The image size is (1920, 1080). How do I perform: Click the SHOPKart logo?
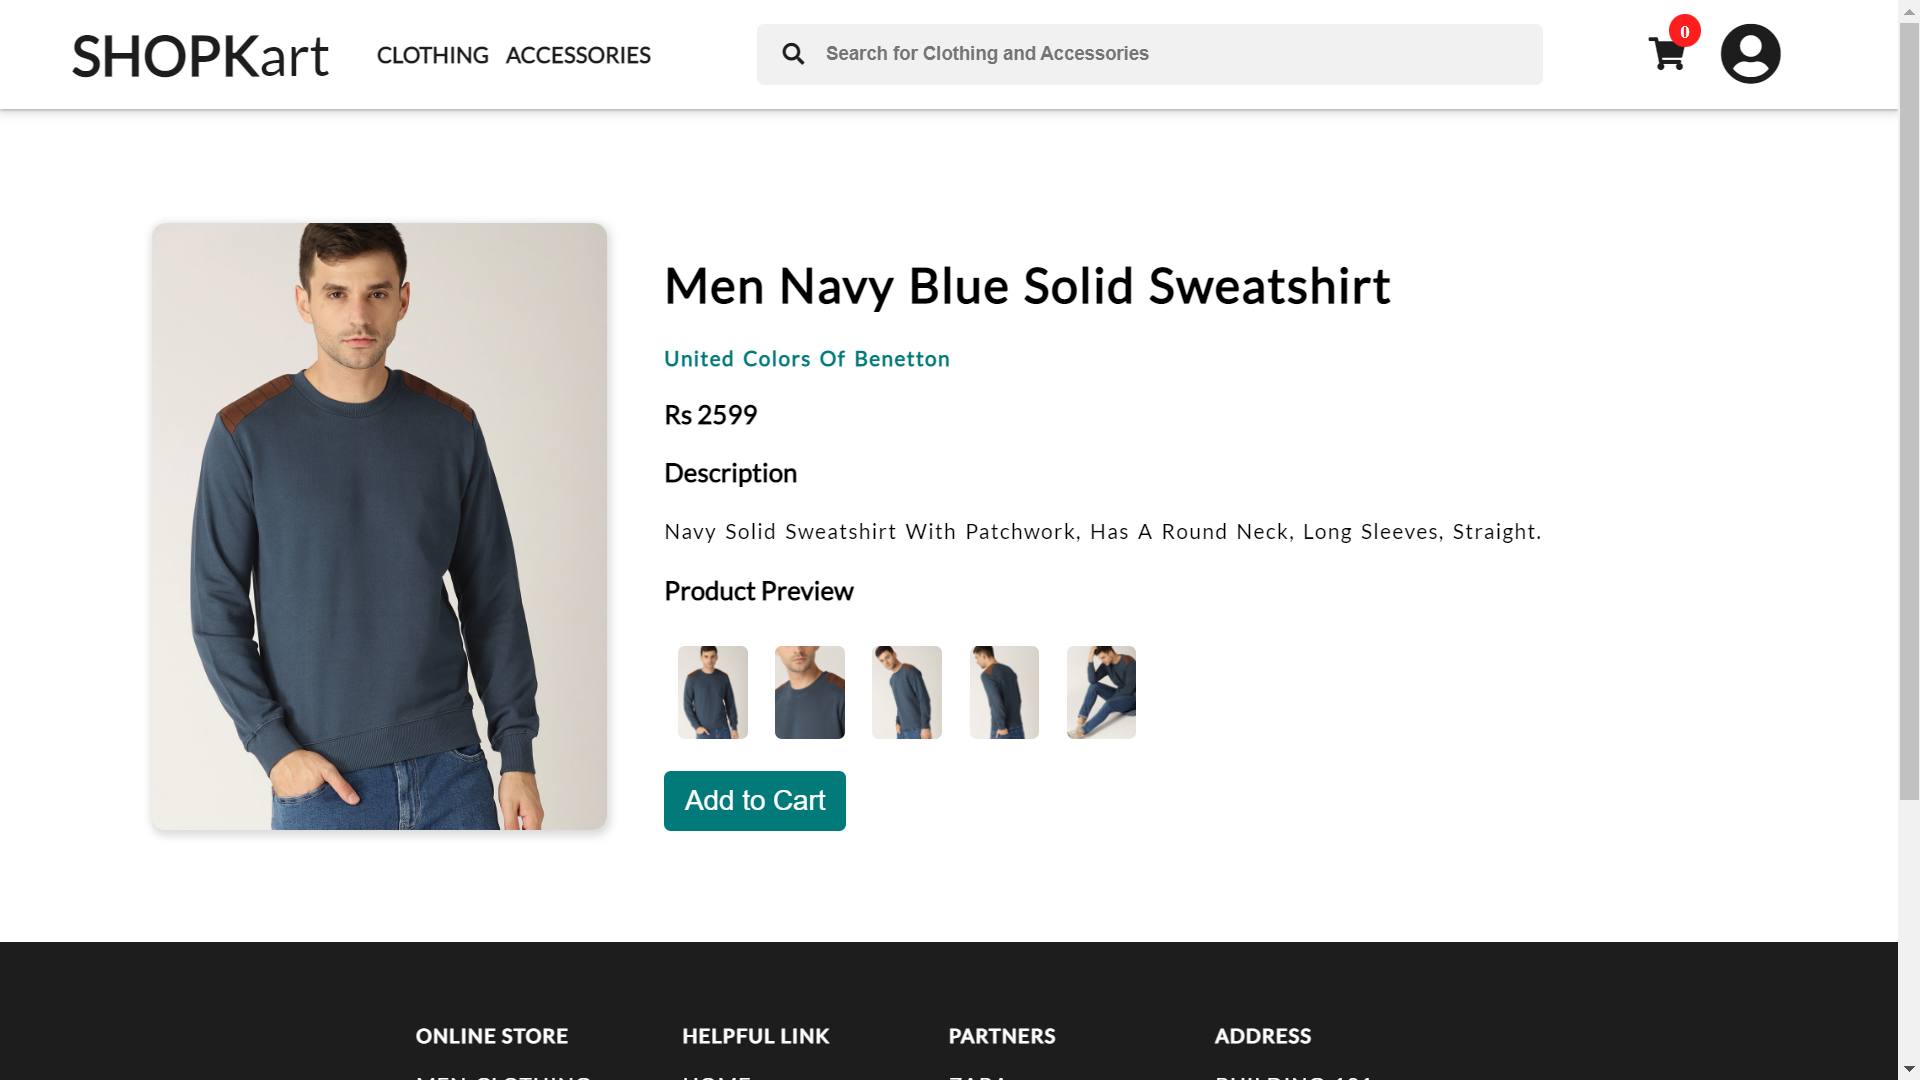(x=199, y=55)
